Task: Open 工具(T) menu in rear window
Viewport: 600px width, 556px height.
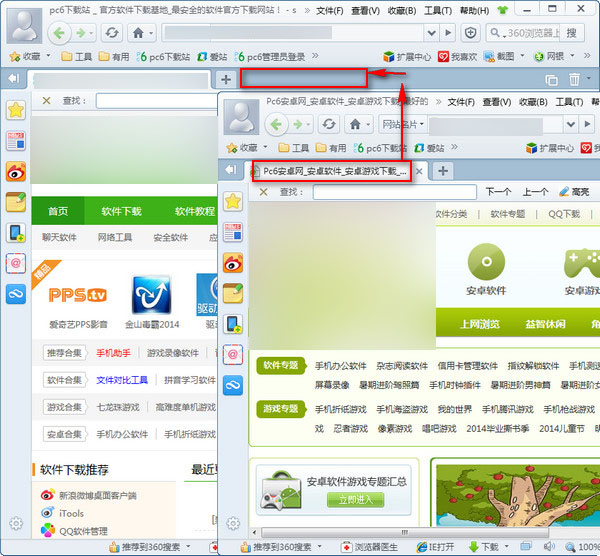Action: point(438,11)
